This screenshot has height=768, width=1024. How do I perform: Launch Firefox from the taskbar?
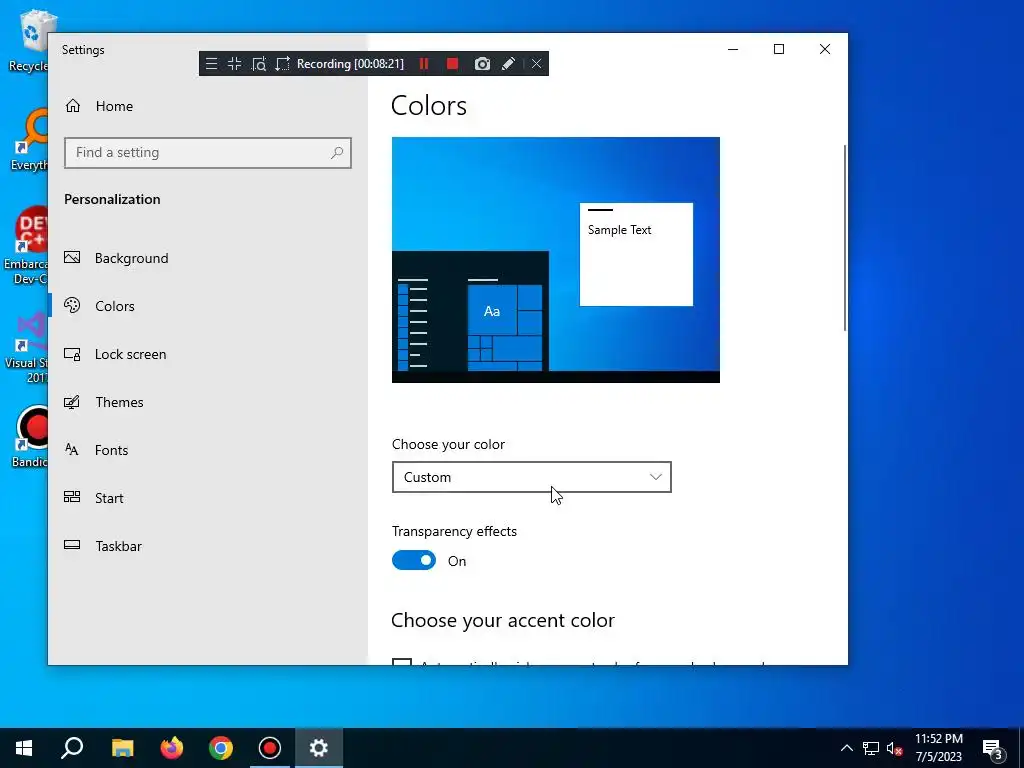click(172, 748)
